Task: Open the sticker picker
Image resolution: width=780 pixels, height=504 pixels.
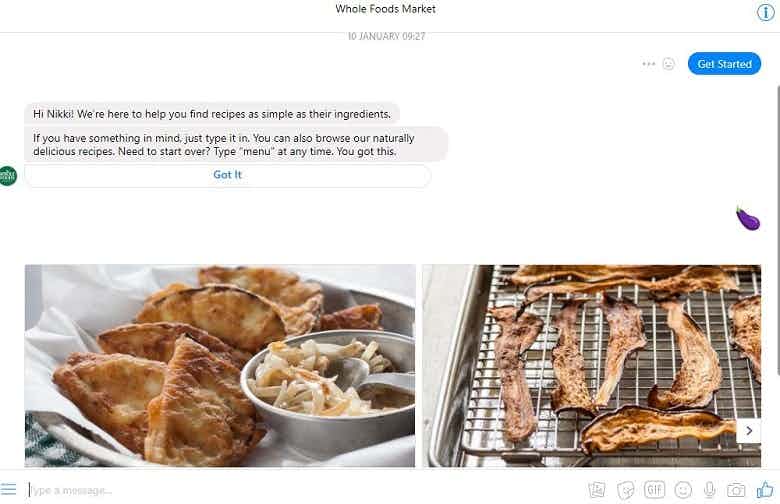Action: coord(626,490)
